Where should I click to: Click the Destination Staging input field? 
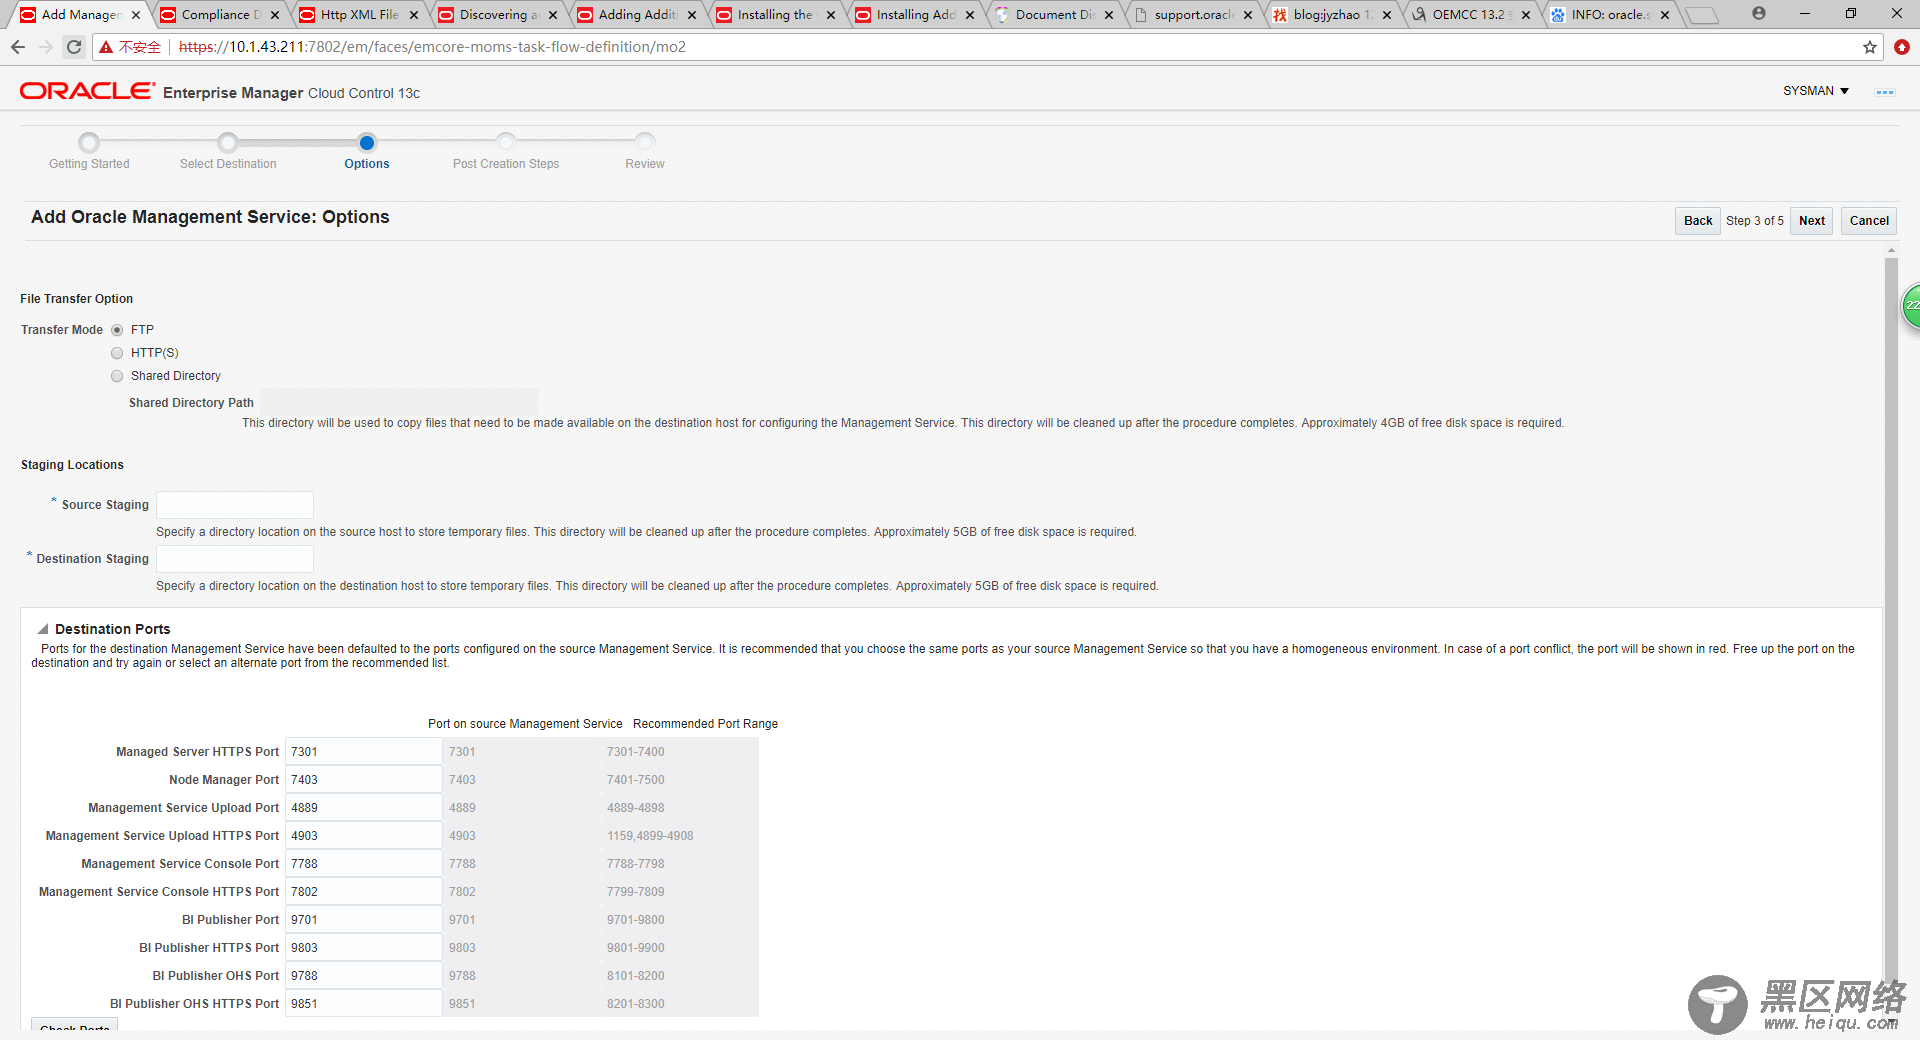coord(235,559)
